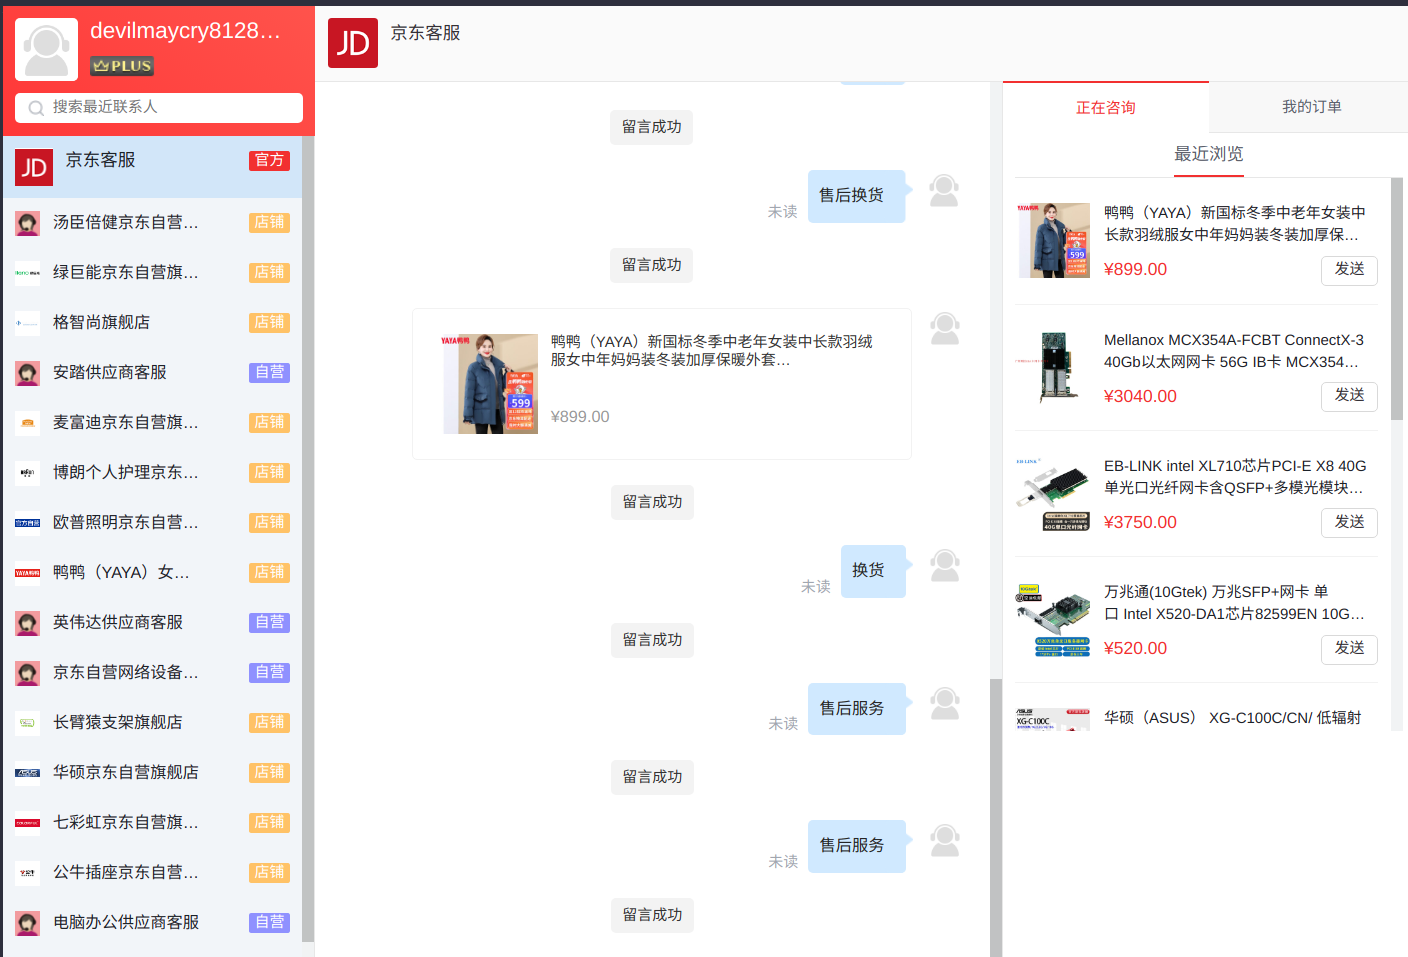Screen dimensions: 1408x957
Task: Send the 万兆通 X520-DA1 ¥520.00 item
Action: point(1349,649)
